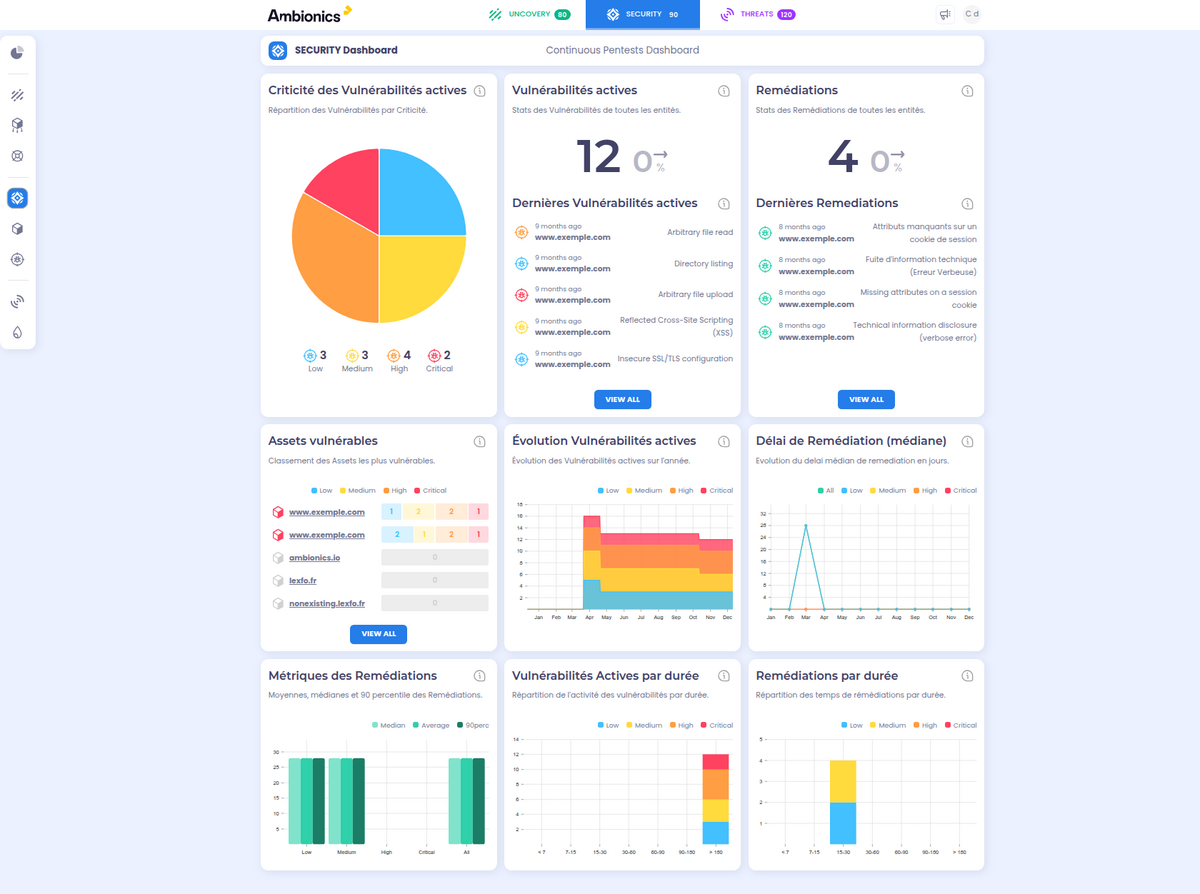
Task: Click VIEW ALL under Dernières Vulnérabilités actives
Action: coord(622,399)
